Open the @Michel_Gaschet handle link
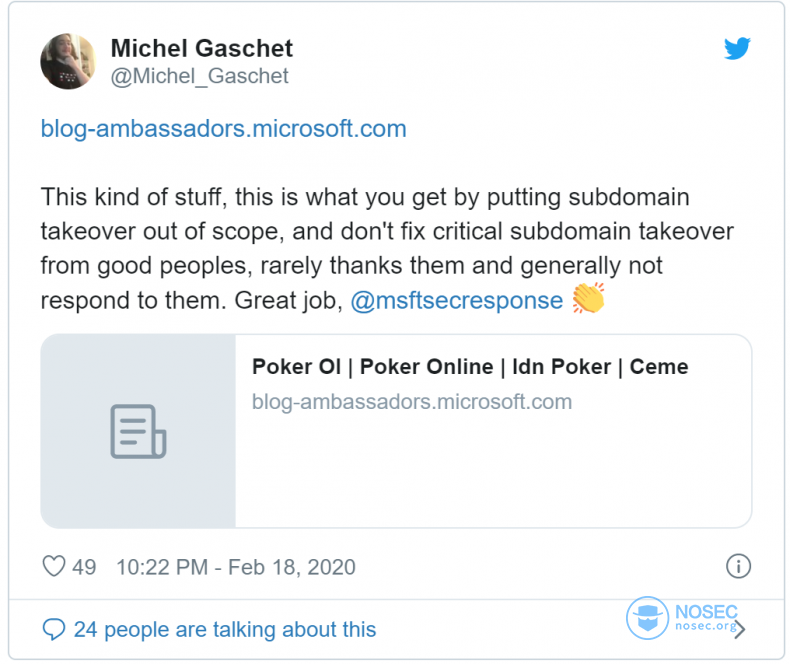The height and width of the screenshot is (664, 790). [199, 76]
